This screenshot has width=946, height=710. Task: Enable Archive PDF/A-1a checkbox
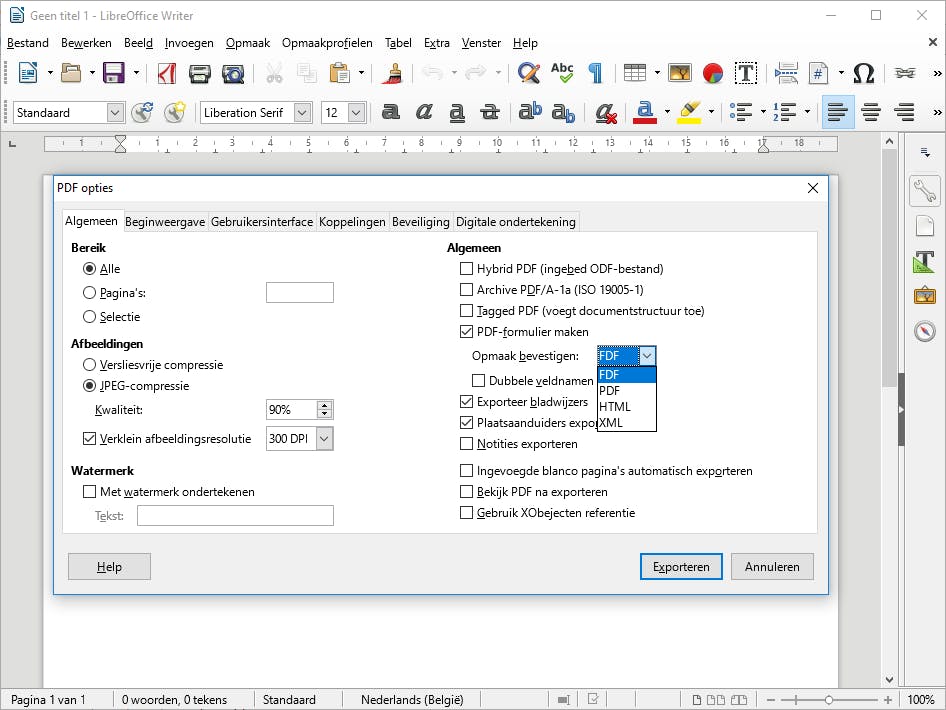coord(466,290)
